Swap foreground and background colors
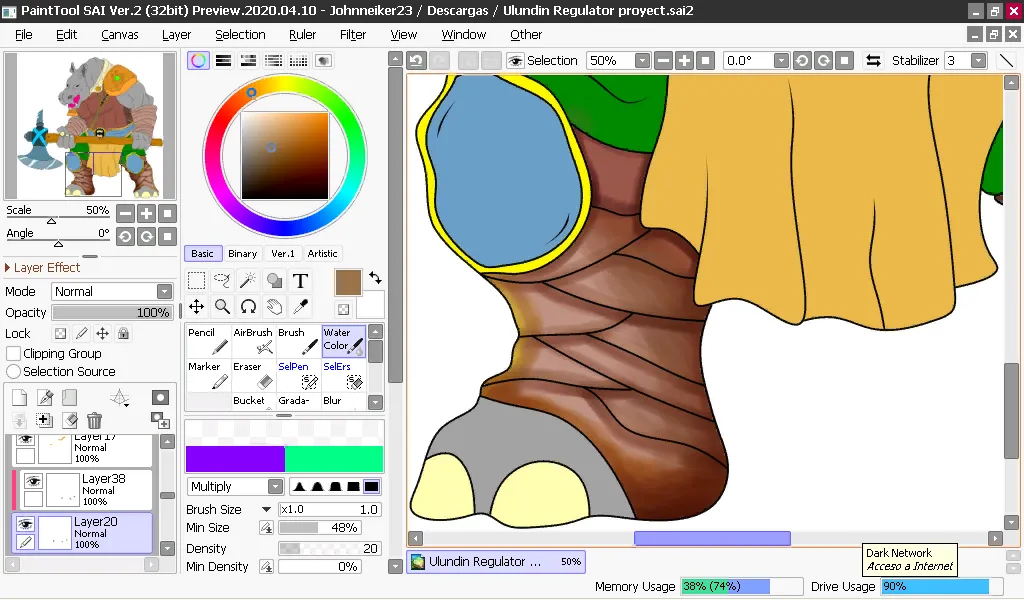1024x600 pixels. tap(376, 277)
